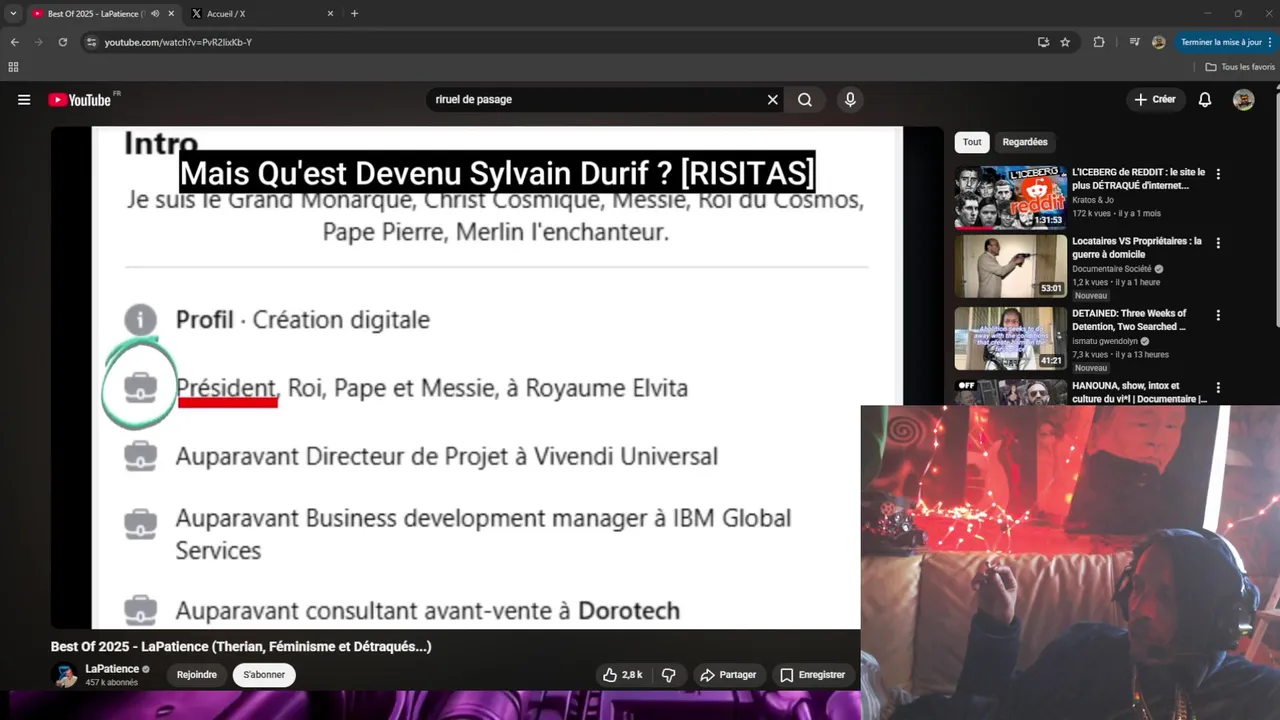This screenshot has width=1280, height=720.
Task: Click the Rejoindre button
Action: [197, 675]
